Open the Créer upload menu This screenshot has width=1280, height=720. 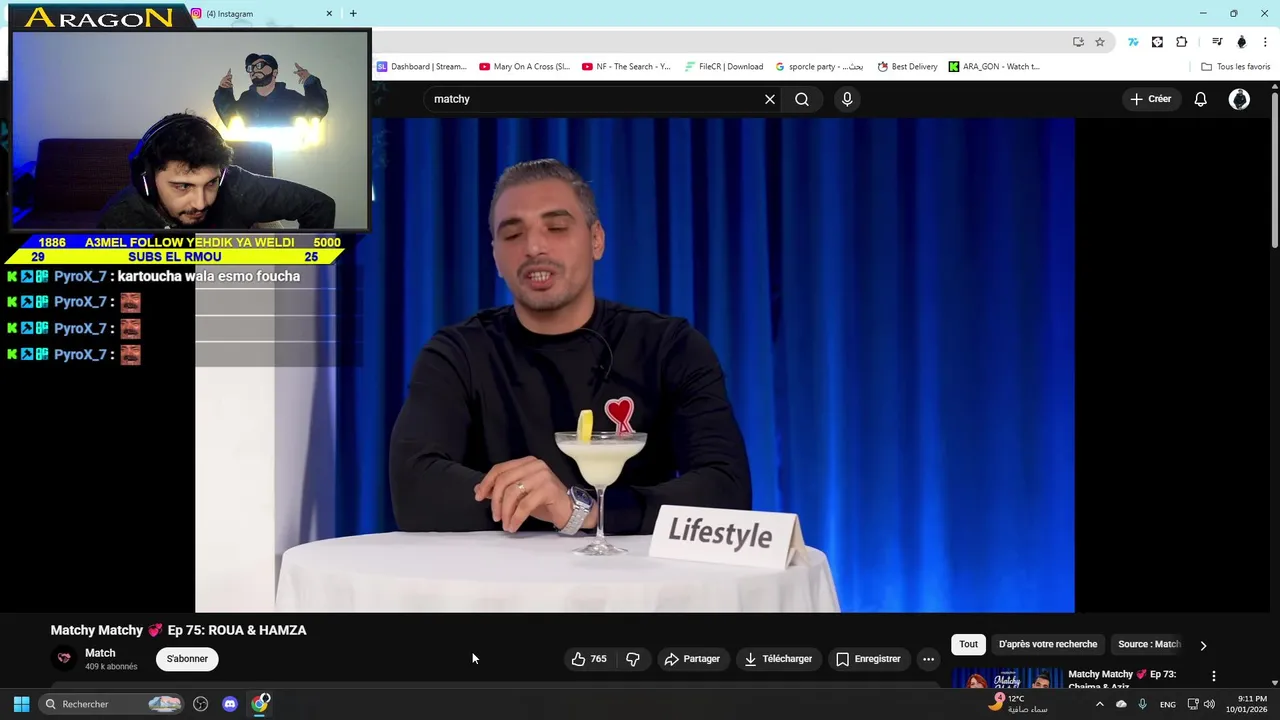tap(1151, 99)
